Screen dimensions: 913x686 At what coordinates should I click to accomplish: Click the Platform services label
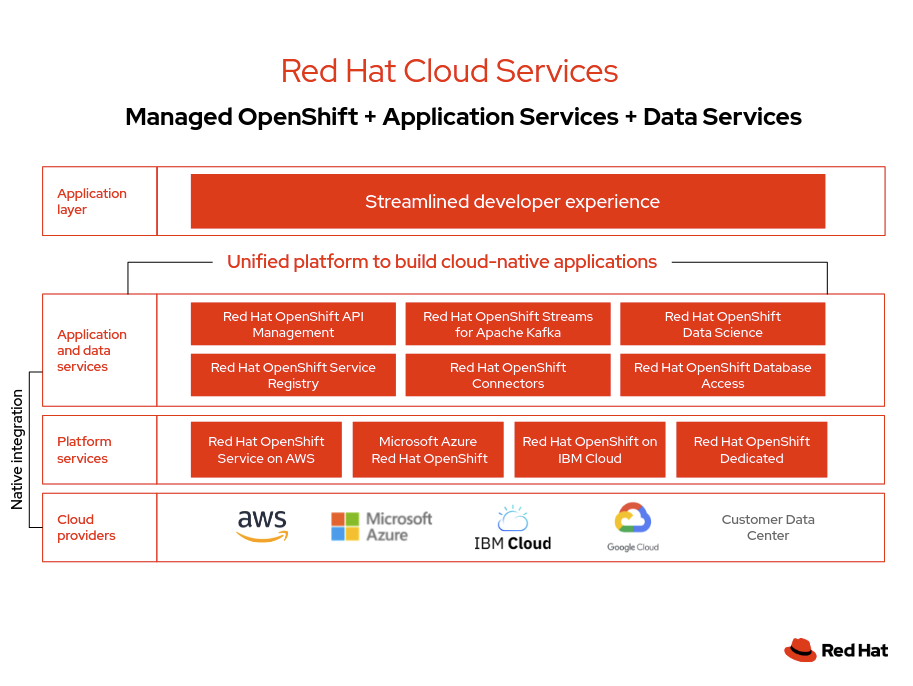[x=84, y=450]
